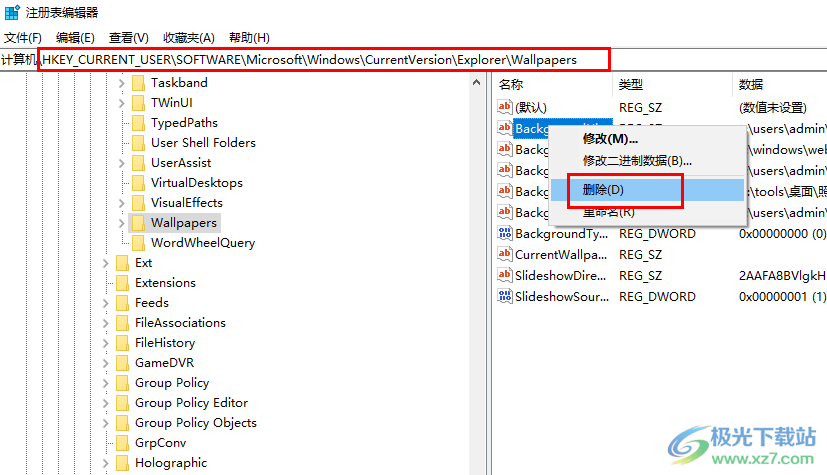The width and height of the screenshot is (827, 475).
Task: Open the 帮助(H) menu
Action: coord(249,38)
